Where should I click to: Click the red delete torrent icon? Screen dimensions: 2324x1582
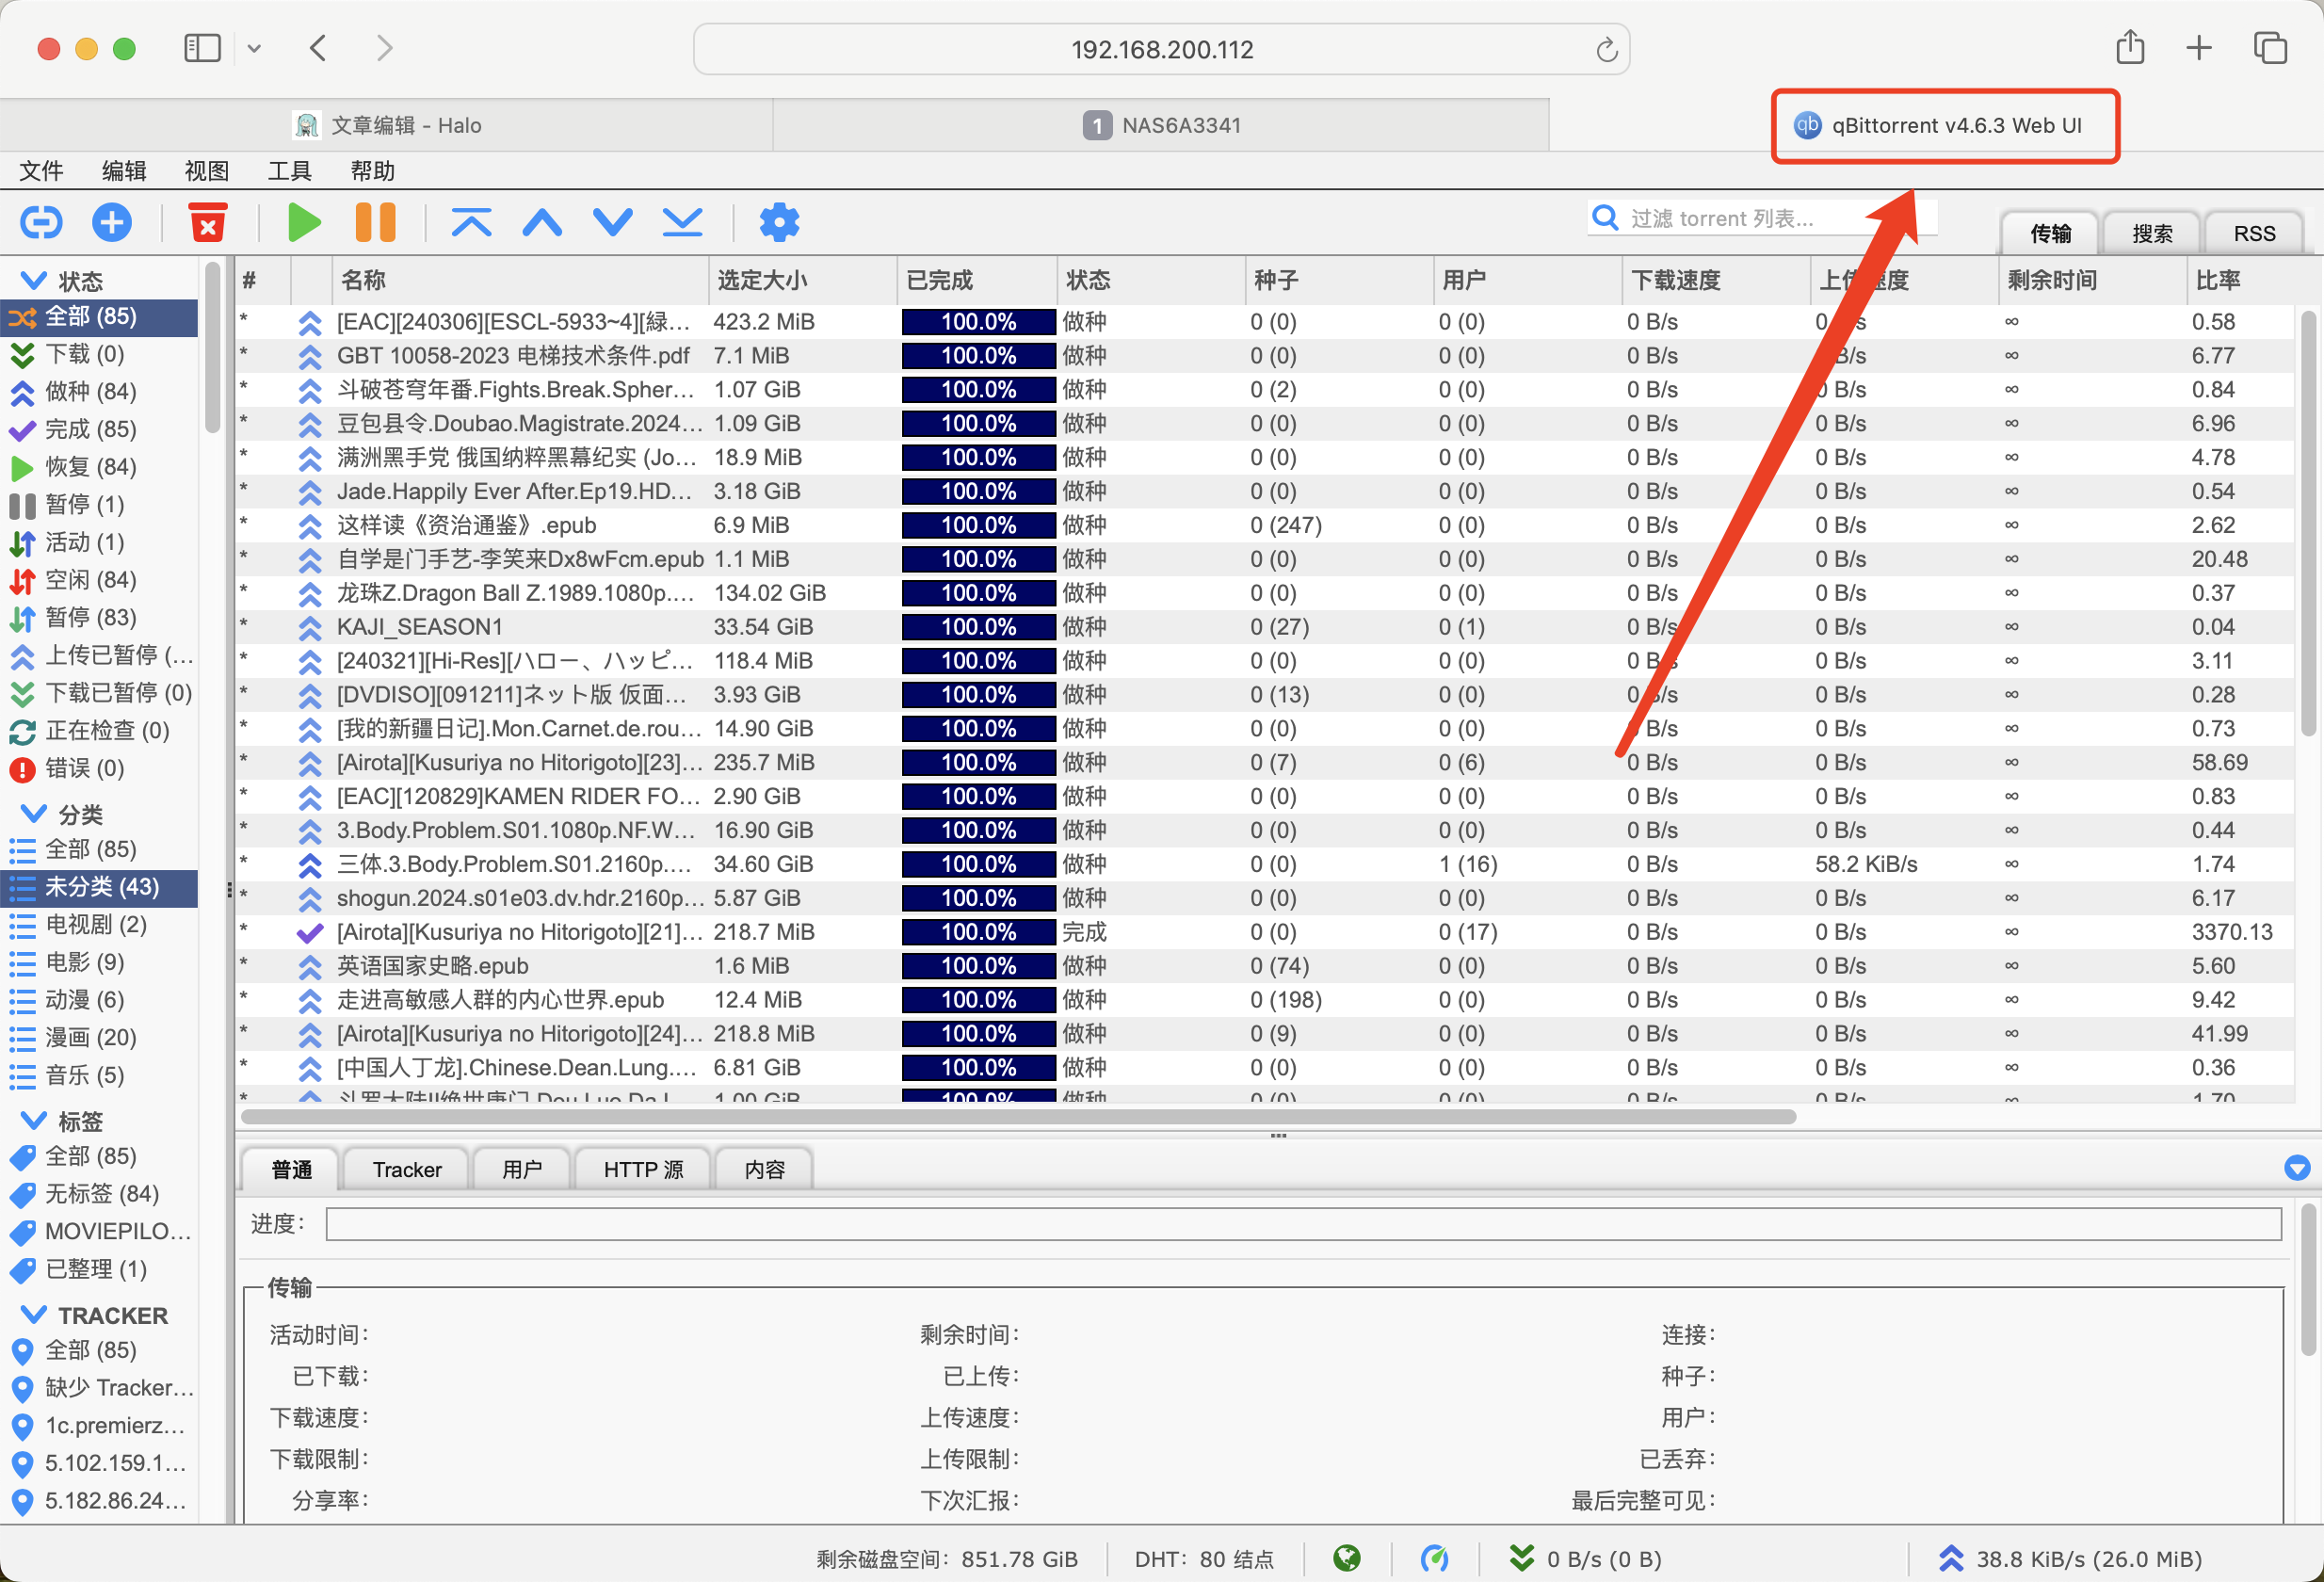tap(208, 222)
